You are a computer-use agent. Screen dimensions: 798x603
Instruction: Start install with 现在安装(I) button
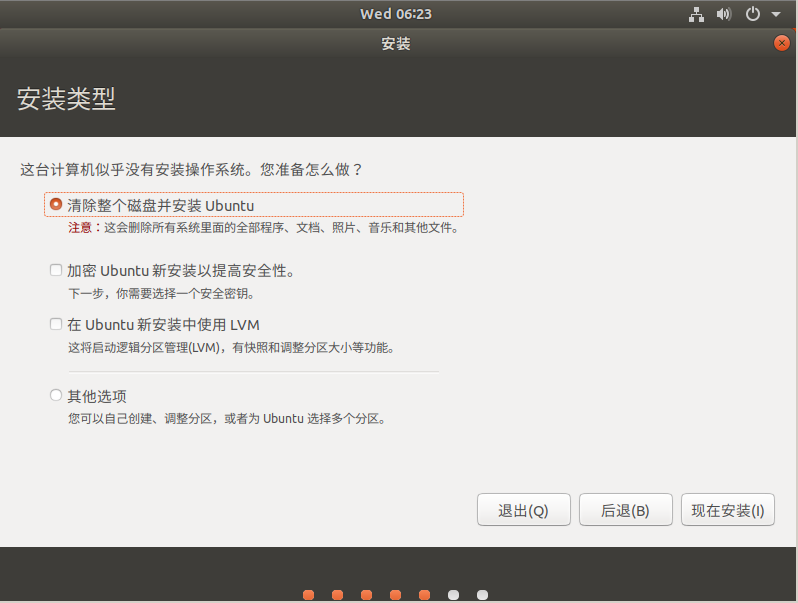728,509
